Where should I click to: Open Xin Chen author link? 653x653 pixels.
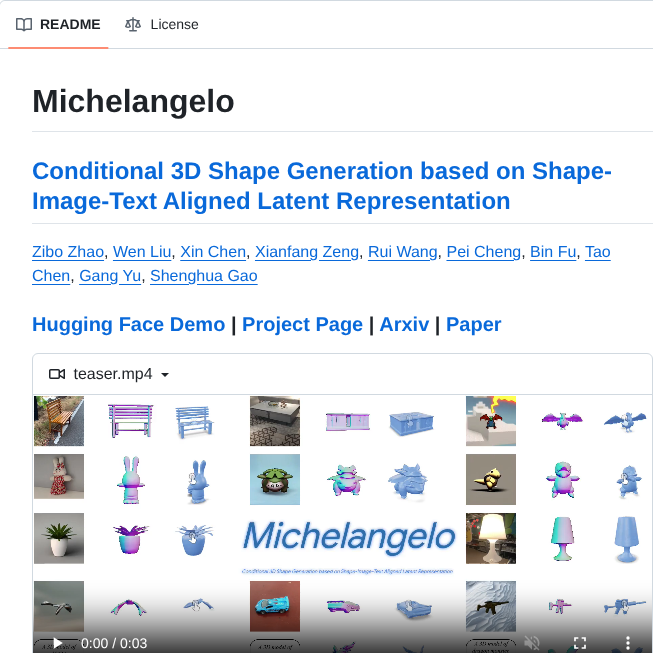click(213, 252)
